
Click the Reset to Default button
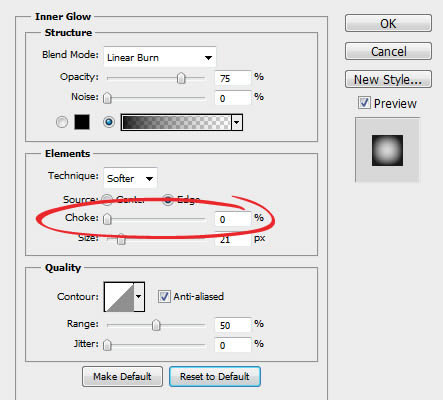coord(215,377)
